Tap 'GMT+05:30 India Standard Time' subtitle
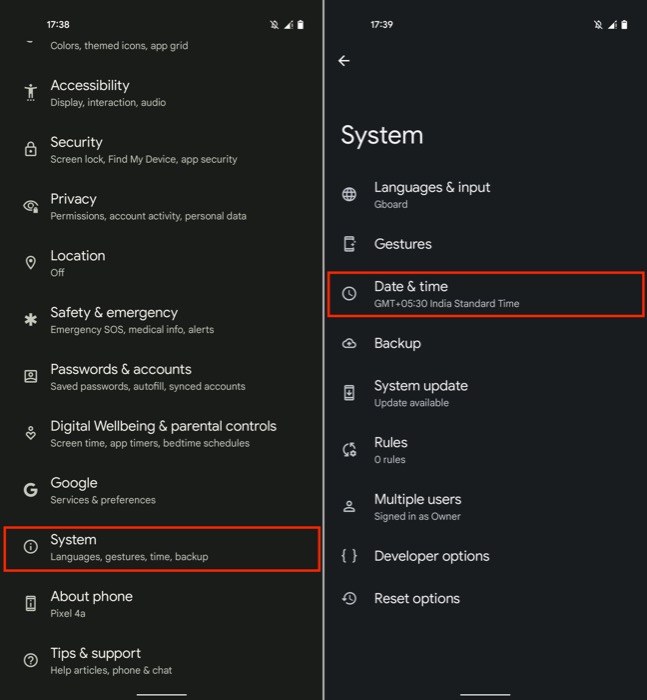 (x=447, y=304)
